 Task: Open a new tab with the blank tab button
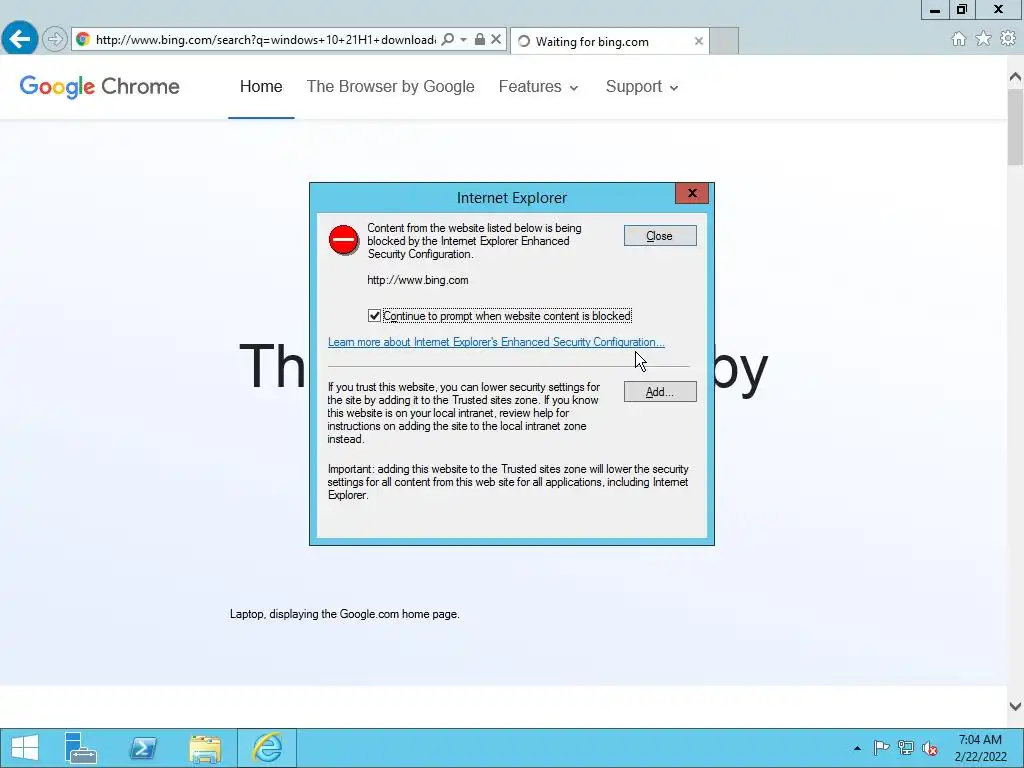click(x=724, y=41)
